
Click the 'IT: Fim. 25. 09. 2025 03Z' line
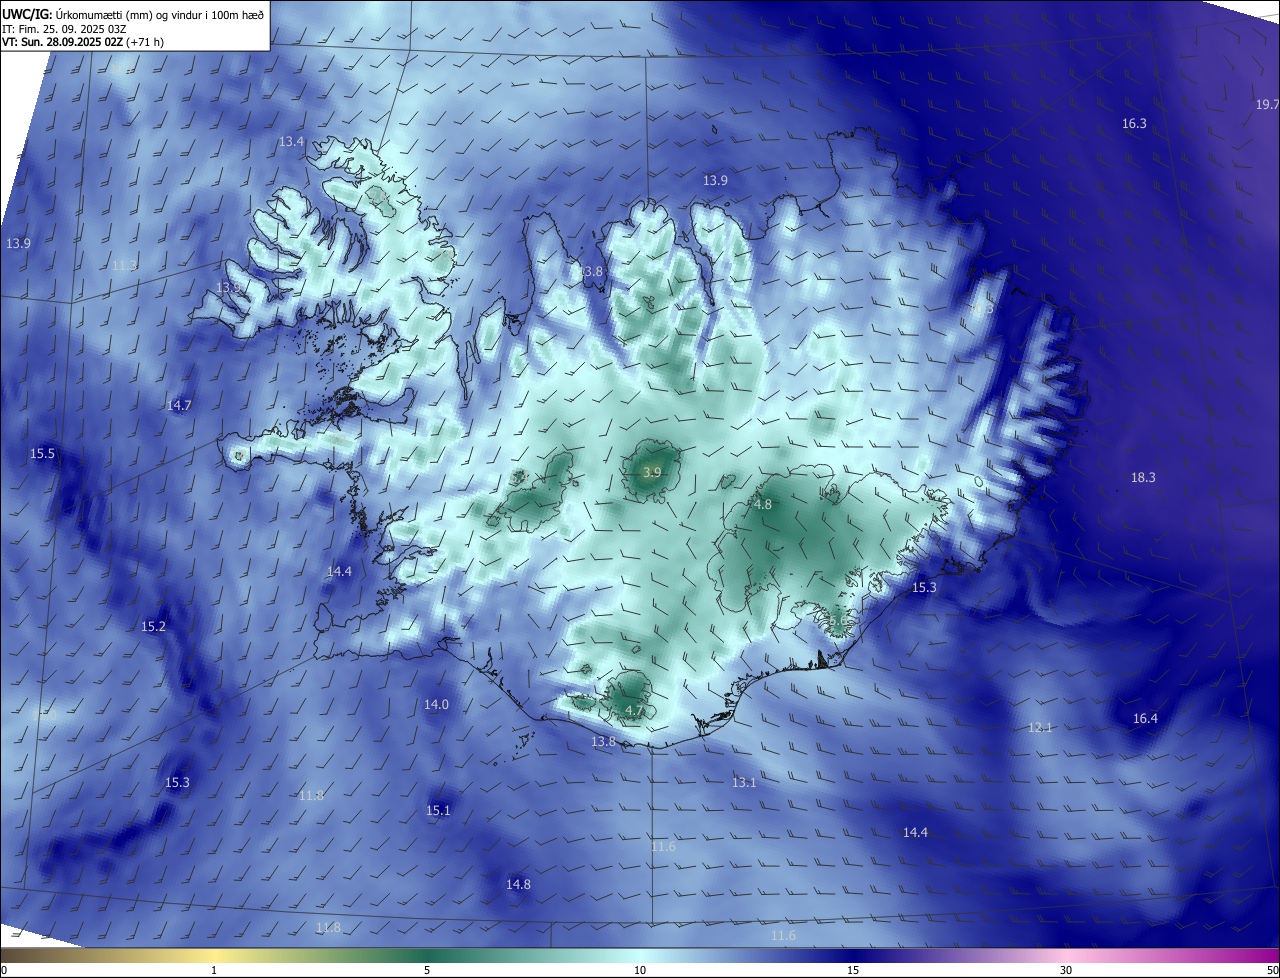(x=64, y=29)
